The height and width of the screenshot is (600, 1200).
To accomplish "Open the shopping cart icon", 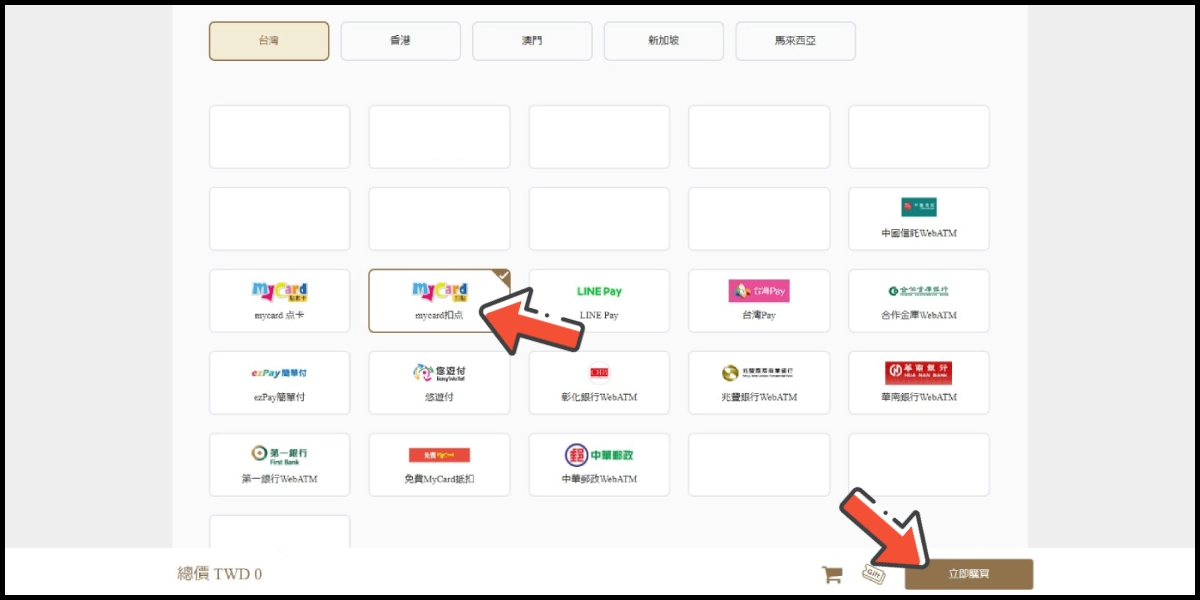I will [x=832, y=574].
